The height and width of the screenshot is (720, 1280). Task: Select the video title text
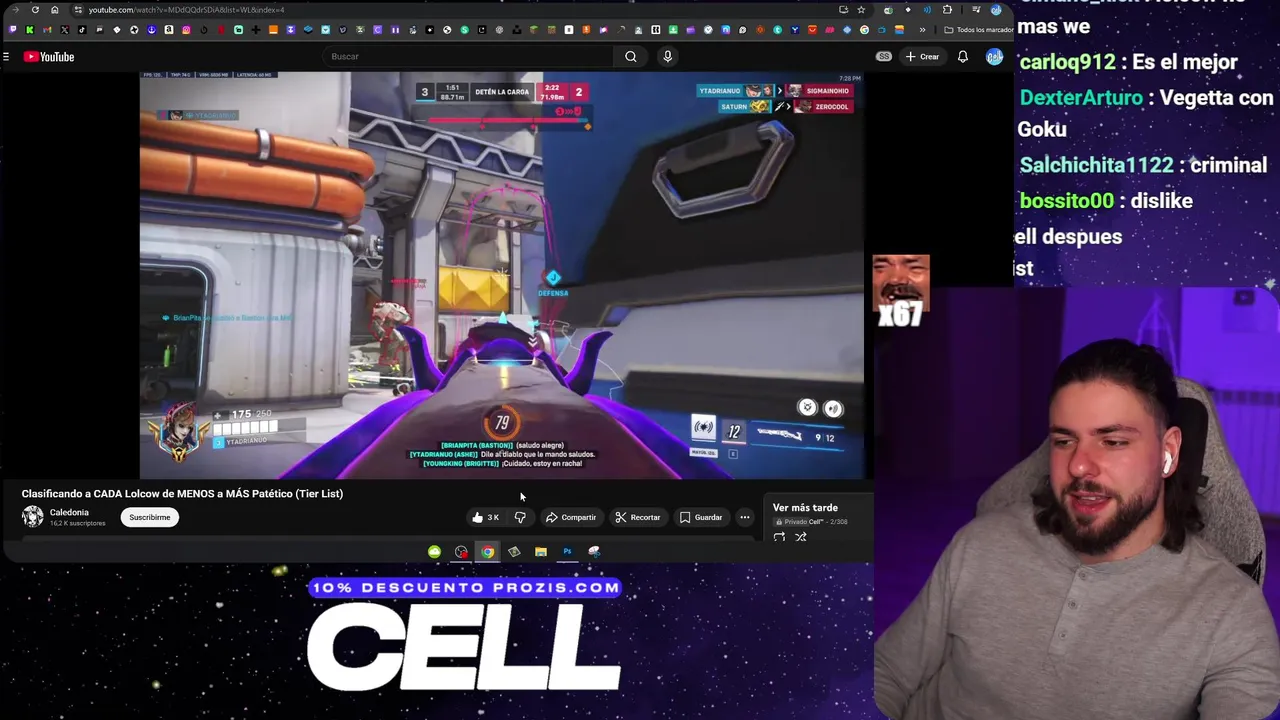182,493
